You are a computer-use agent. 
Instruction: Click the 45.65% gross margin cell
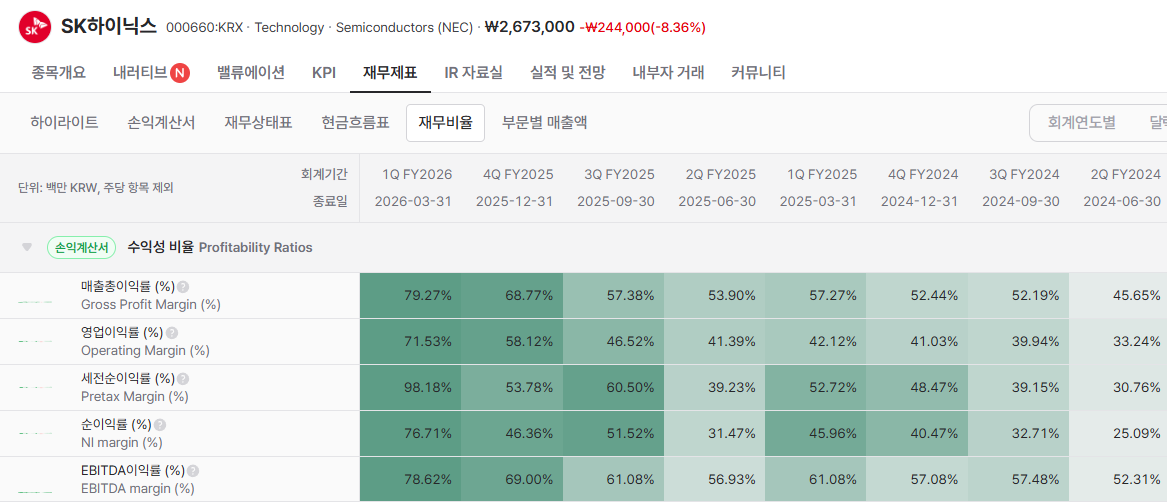click(1118, 296)
